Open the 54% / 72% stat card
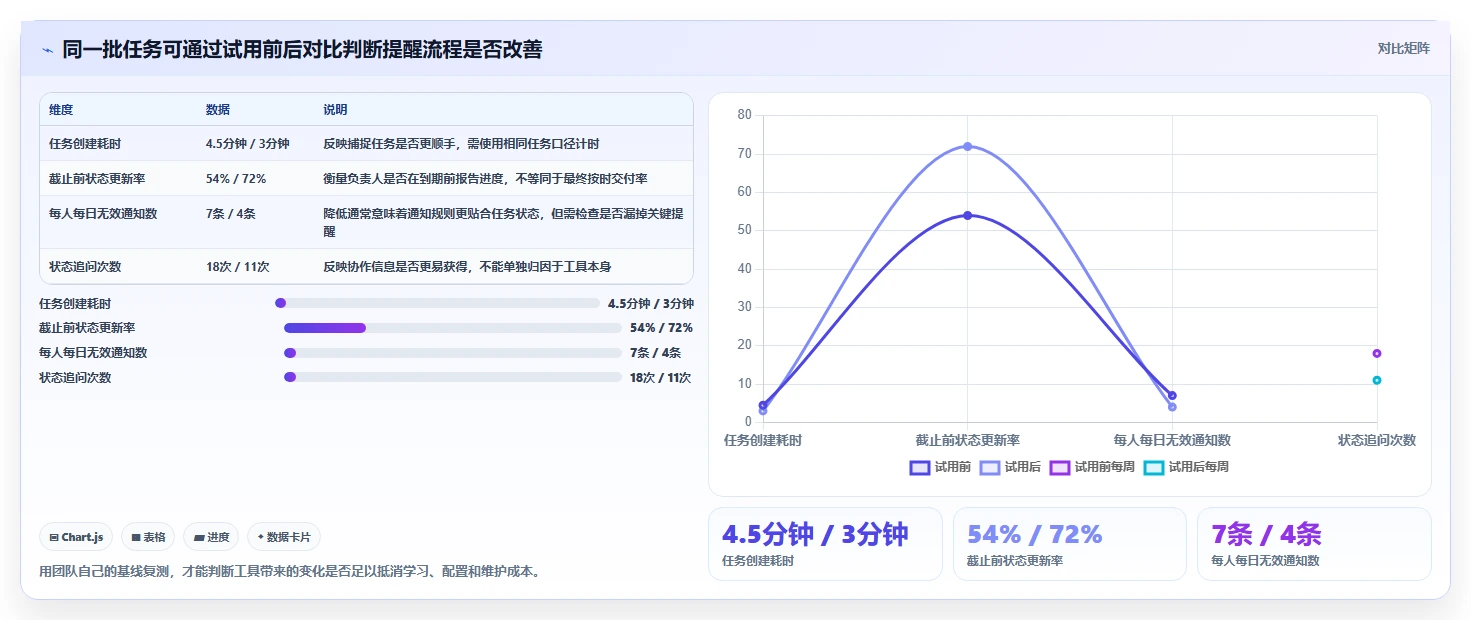This screenshot has width=1471, height=620. pyautogui.click(x=1070, y=544)
